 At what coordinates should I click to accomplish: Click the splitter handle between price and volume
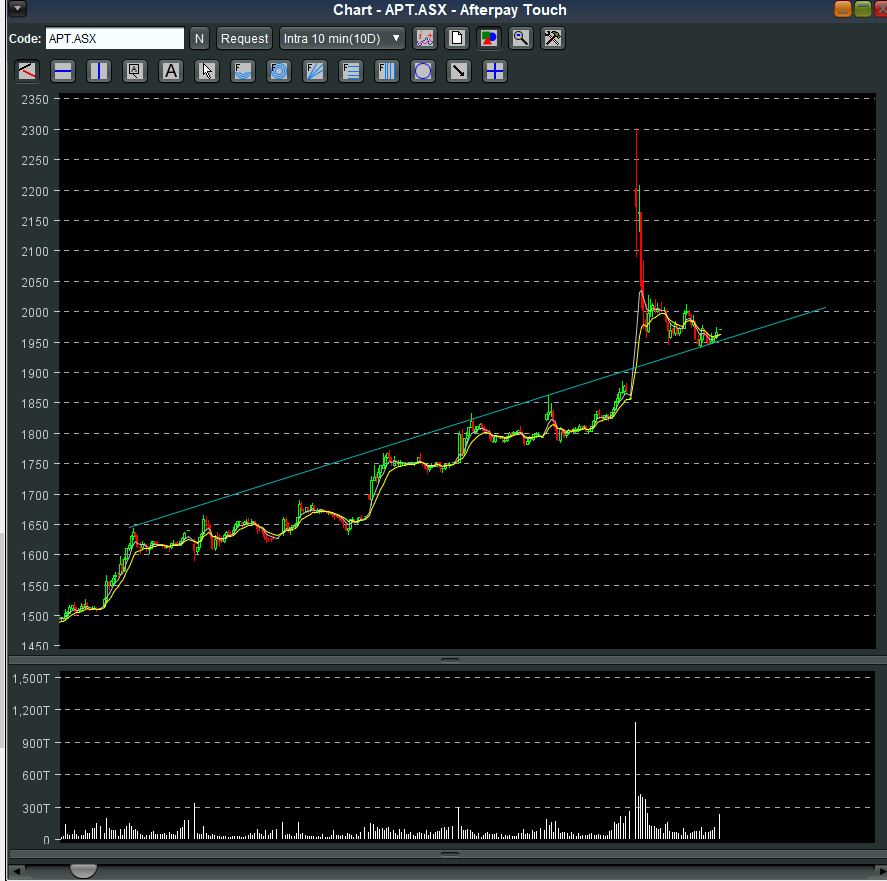coord(450,660)
